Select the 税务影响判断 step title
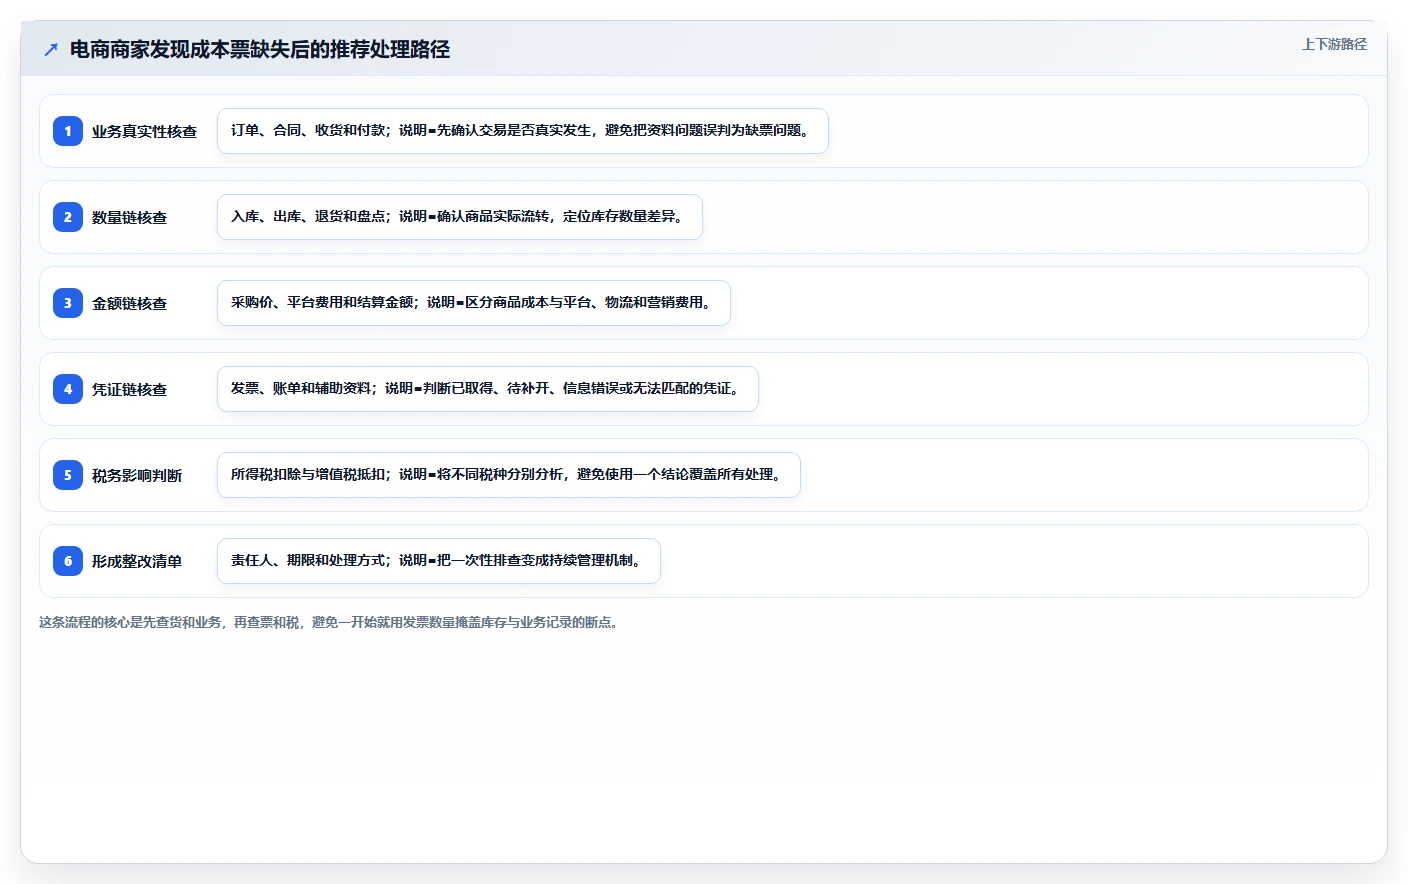 tap(137, 475)
